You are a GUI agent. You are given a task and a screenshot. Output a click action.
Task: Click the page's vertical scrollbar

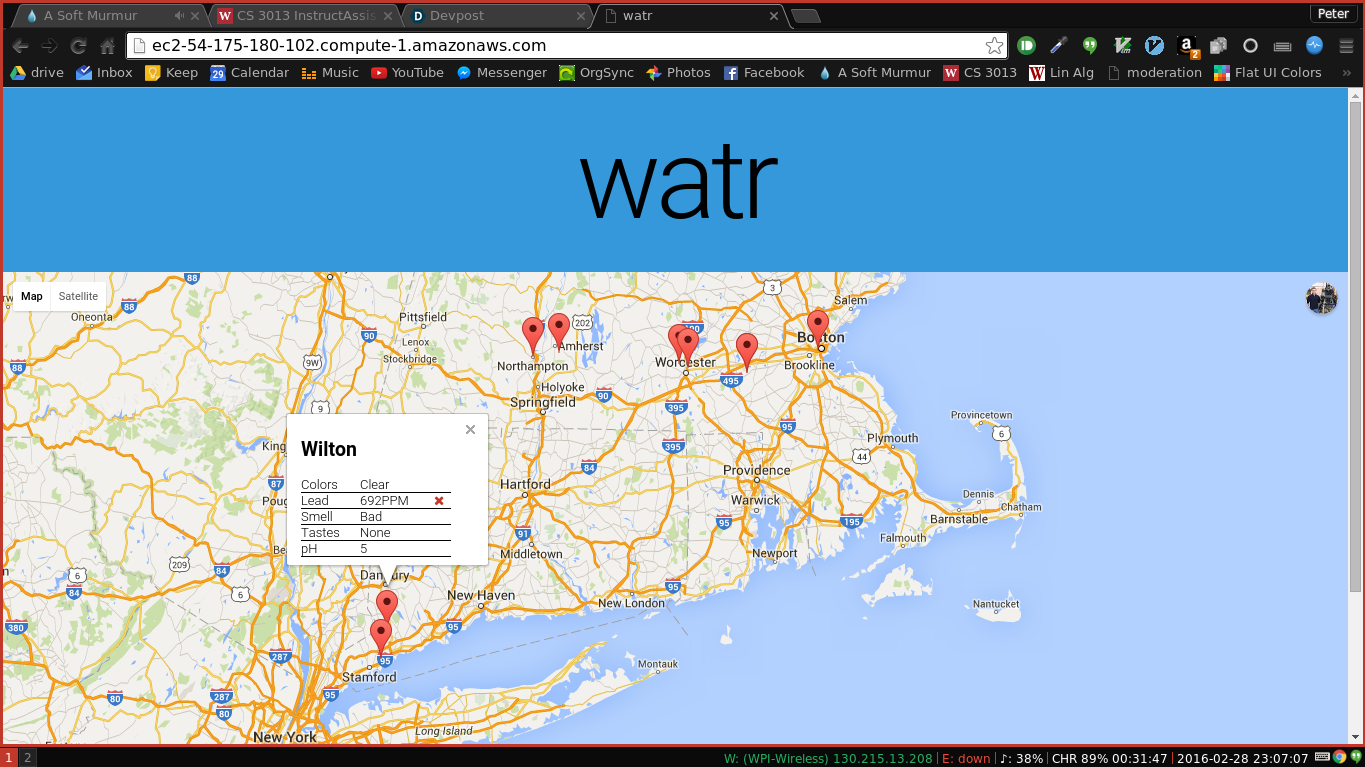pos(1355,346)
